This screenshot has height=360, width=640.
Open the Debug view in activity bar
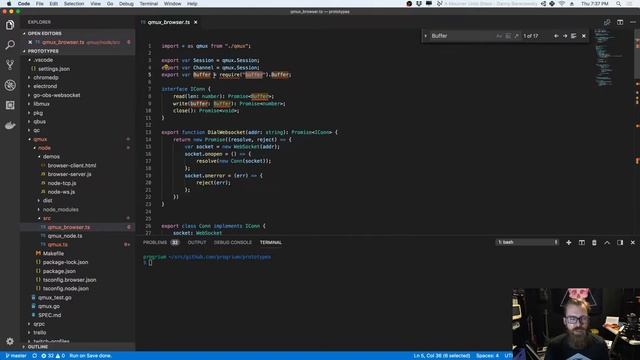click(10, 85)
